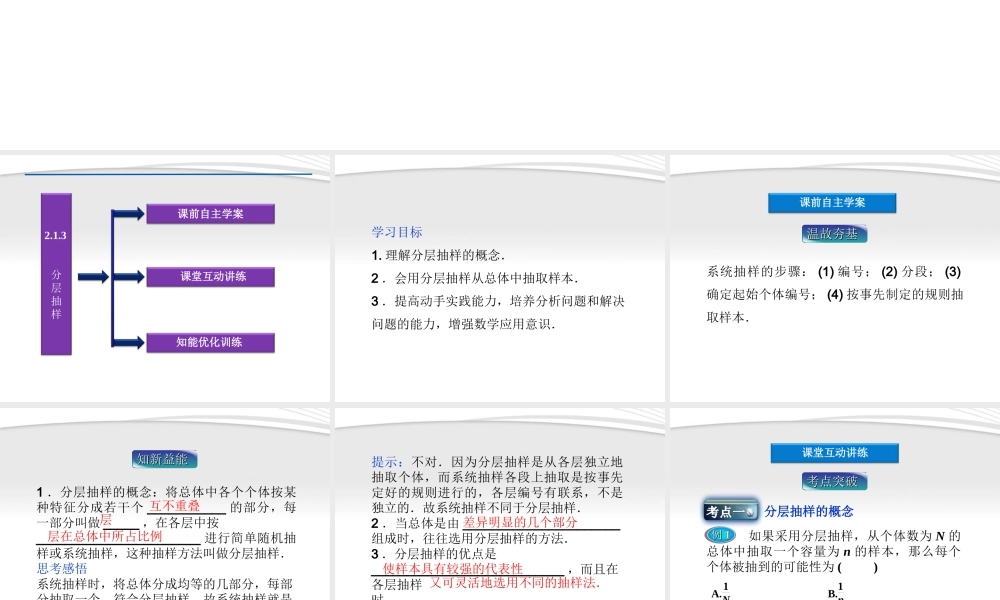Click the blue 课堂互动讲练 banner
The width and height of the screenshot is (1000, 600).
(x=835, y=453)
